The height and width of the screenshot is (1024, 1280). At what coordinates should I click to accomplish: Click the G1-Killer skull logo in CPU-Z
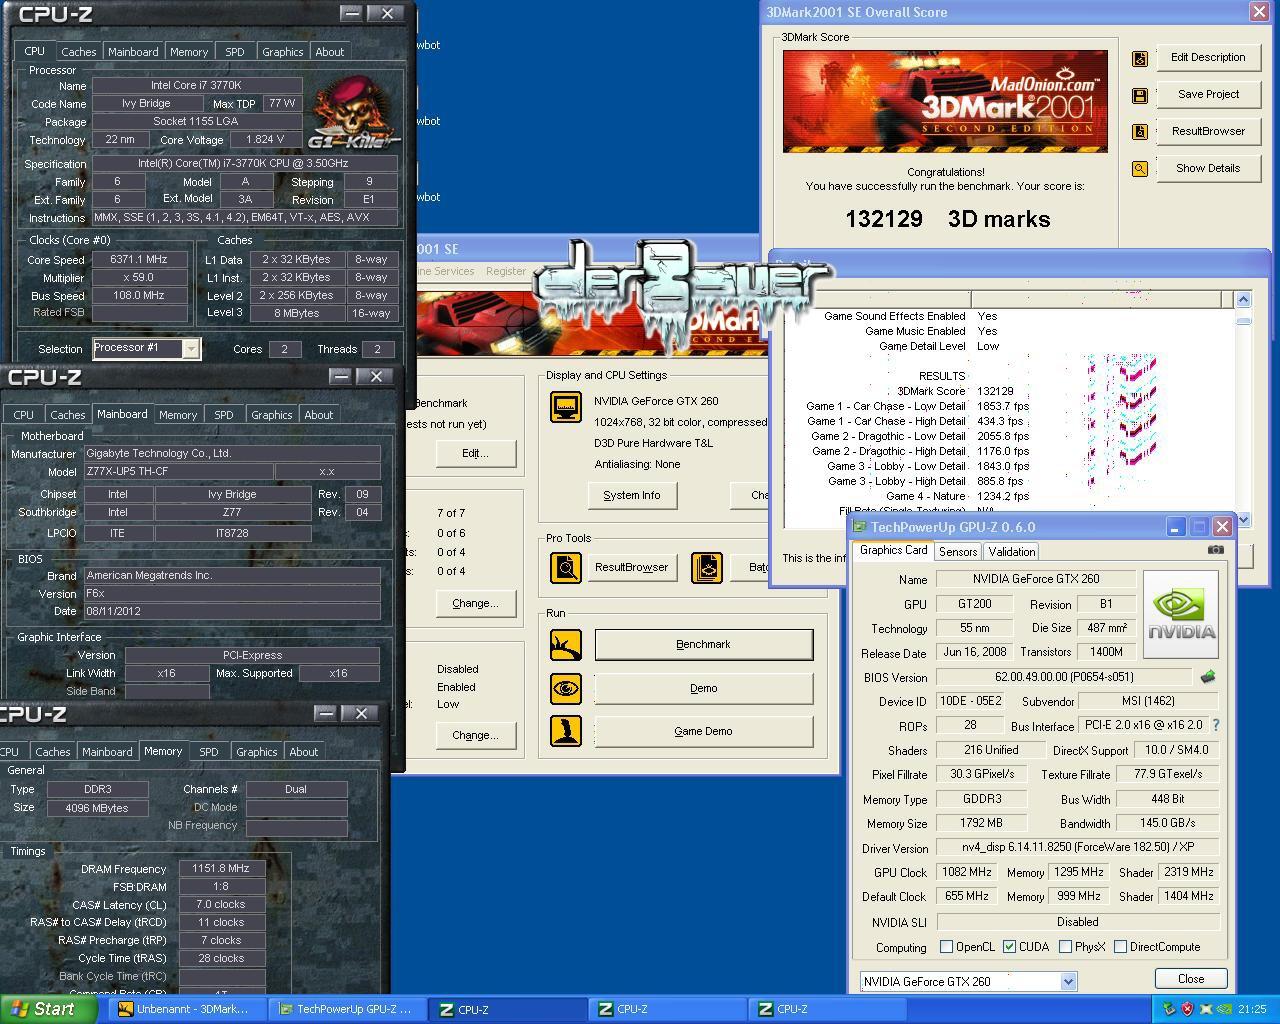[355, 112]
